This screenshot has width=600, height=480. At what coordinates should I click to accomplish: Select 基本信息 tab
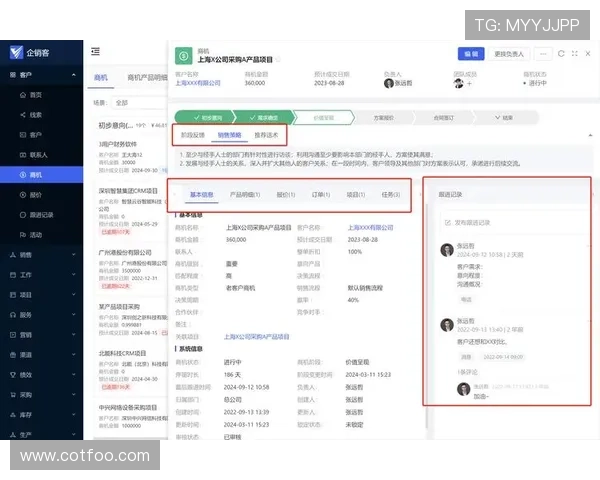click(202, 194)
